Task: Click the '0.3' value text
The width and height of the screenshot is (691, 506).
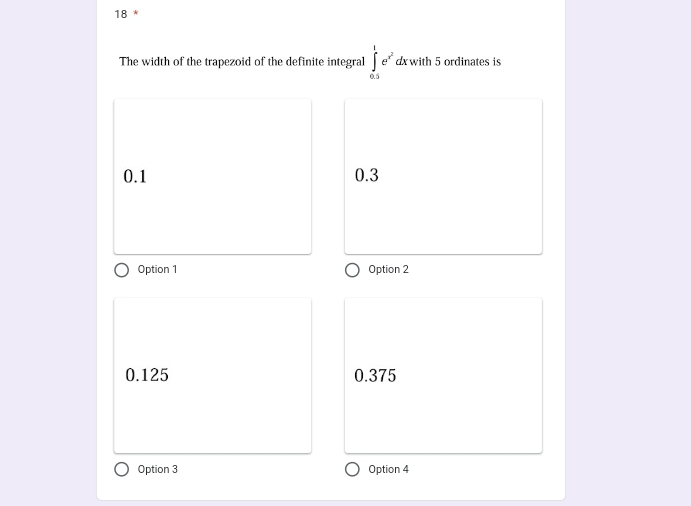Action: coord(367,175)
